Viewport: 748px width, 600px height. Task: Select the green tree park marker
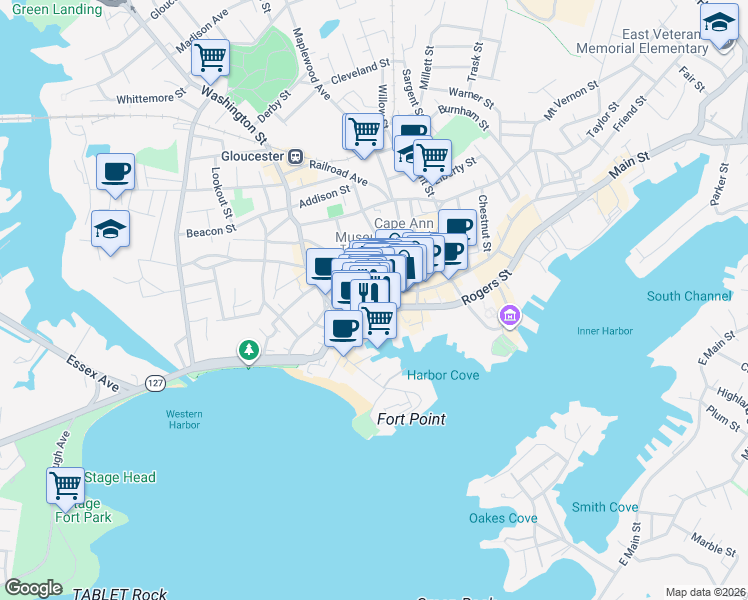[x=249, y=351]
